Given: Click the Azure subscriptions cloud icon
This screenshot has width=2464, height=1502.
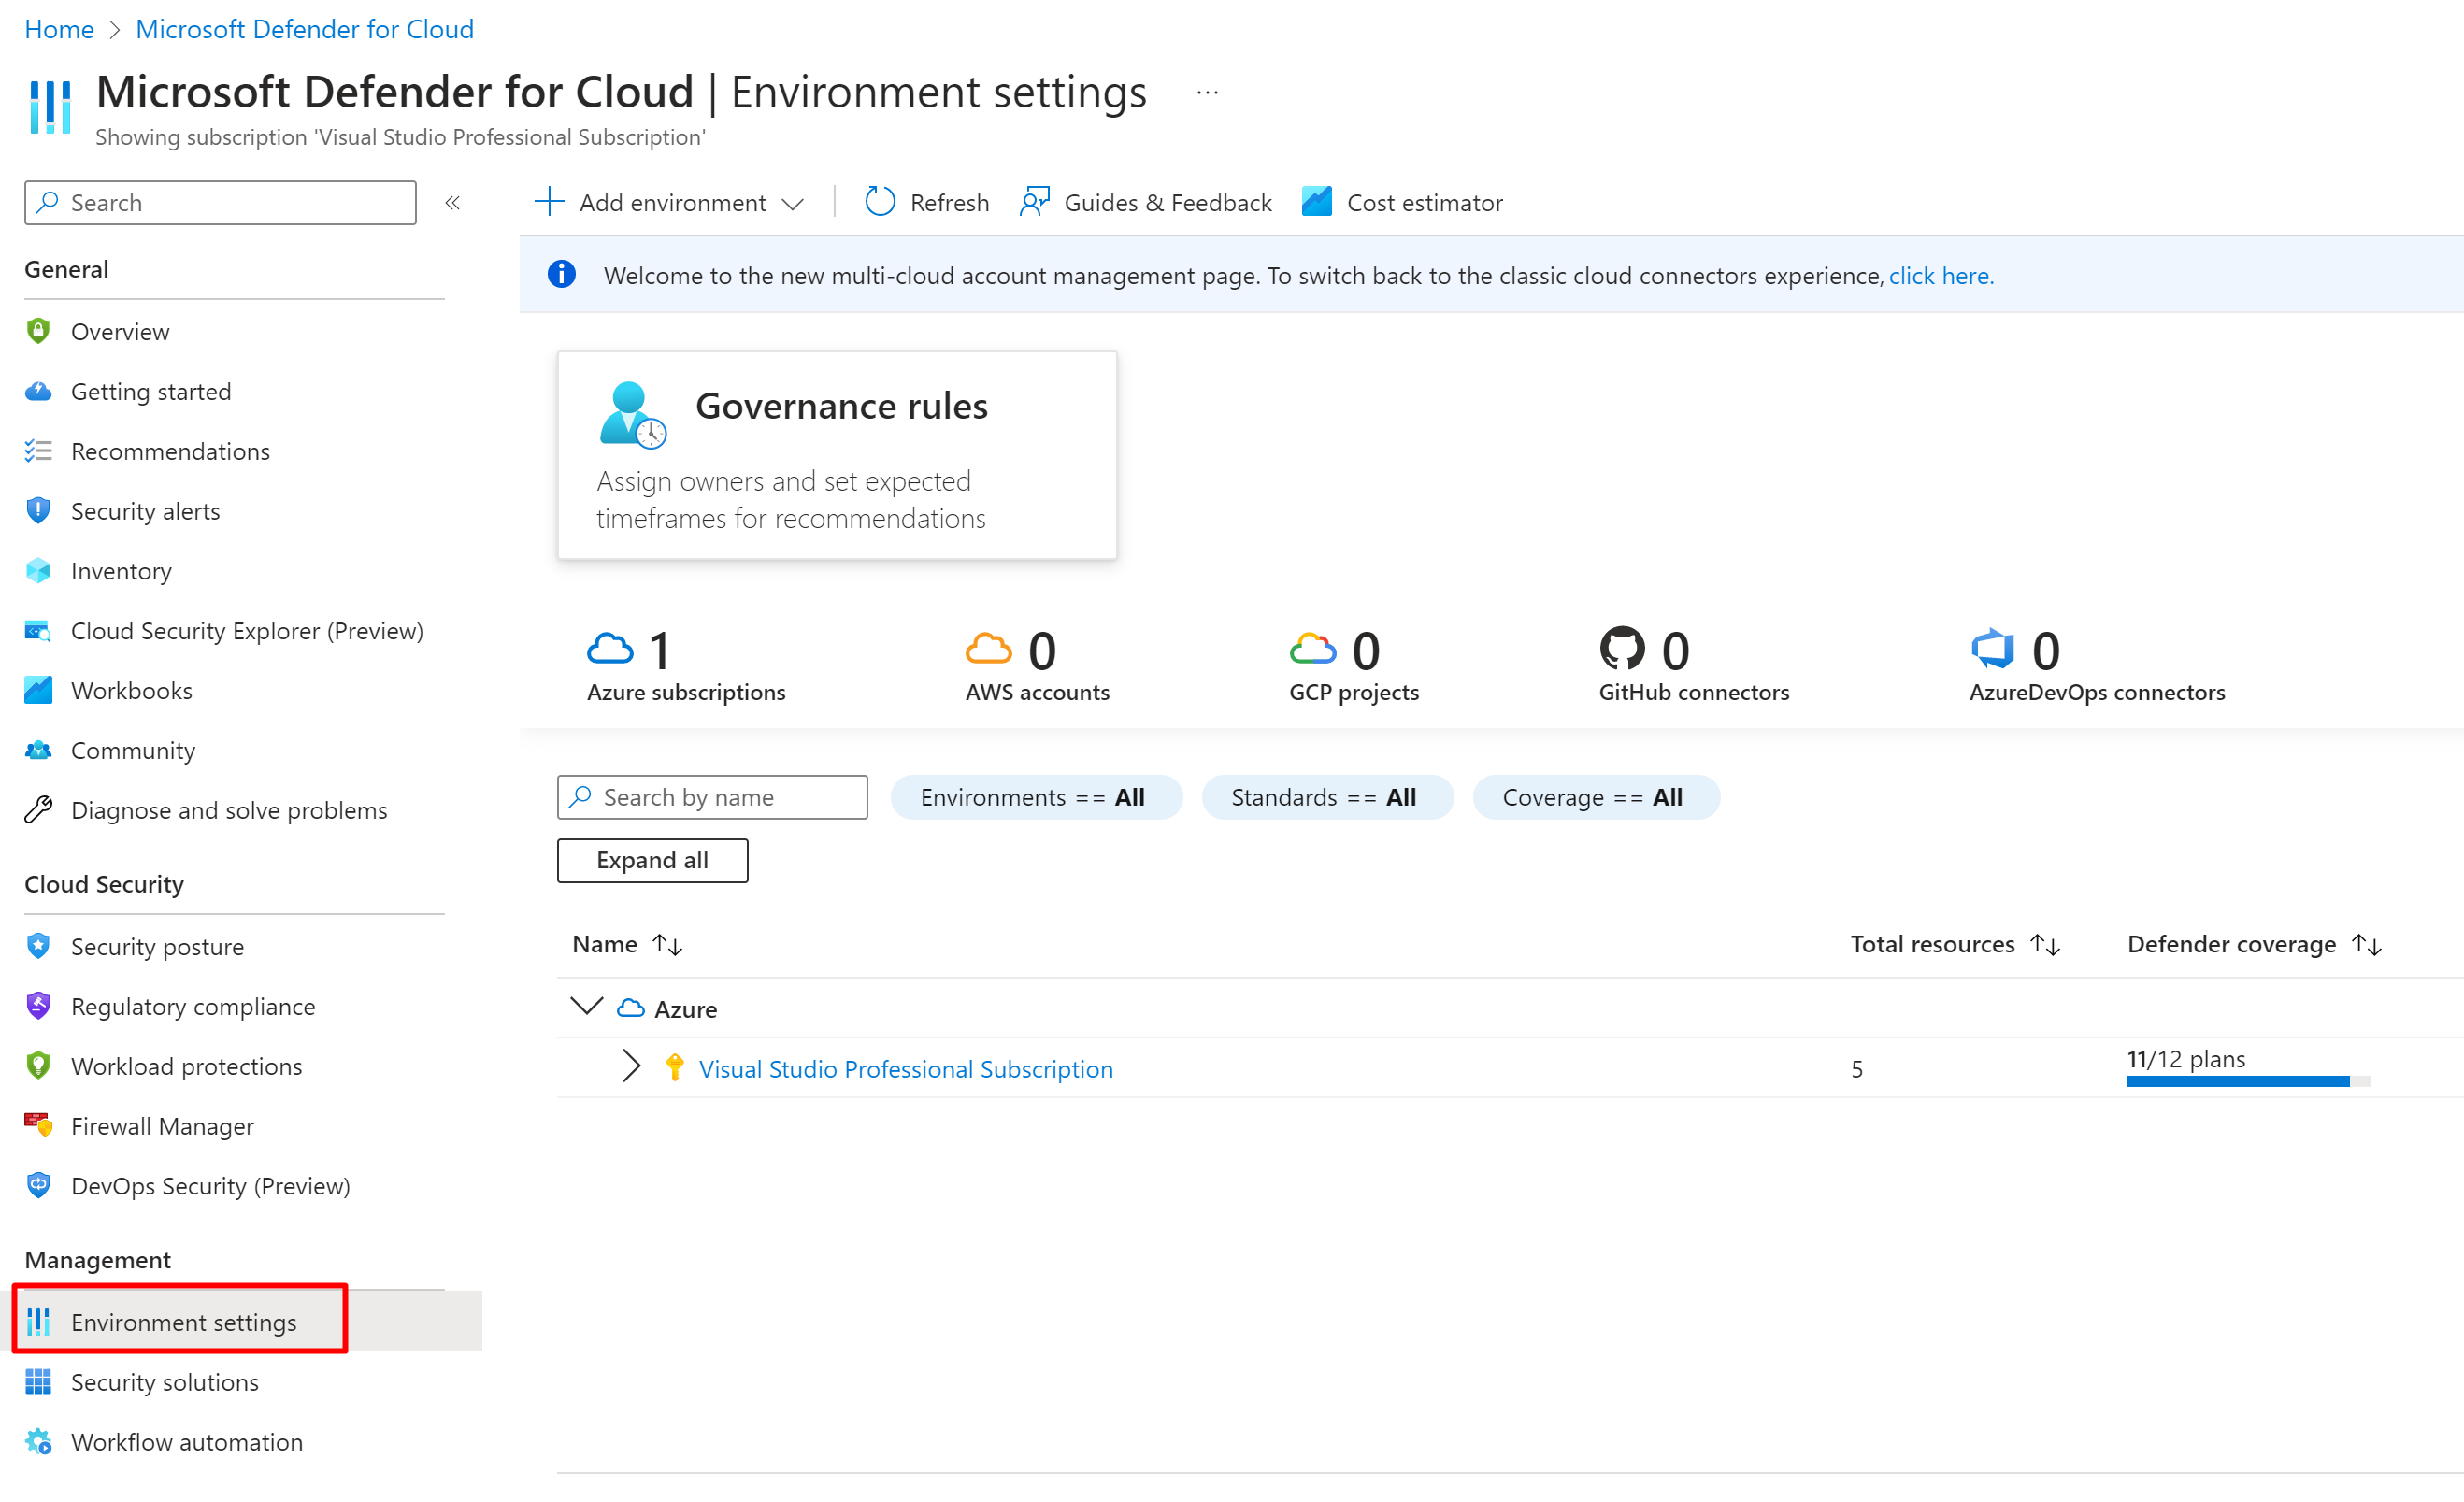Looking at the screenshot, I should [610, 650].
